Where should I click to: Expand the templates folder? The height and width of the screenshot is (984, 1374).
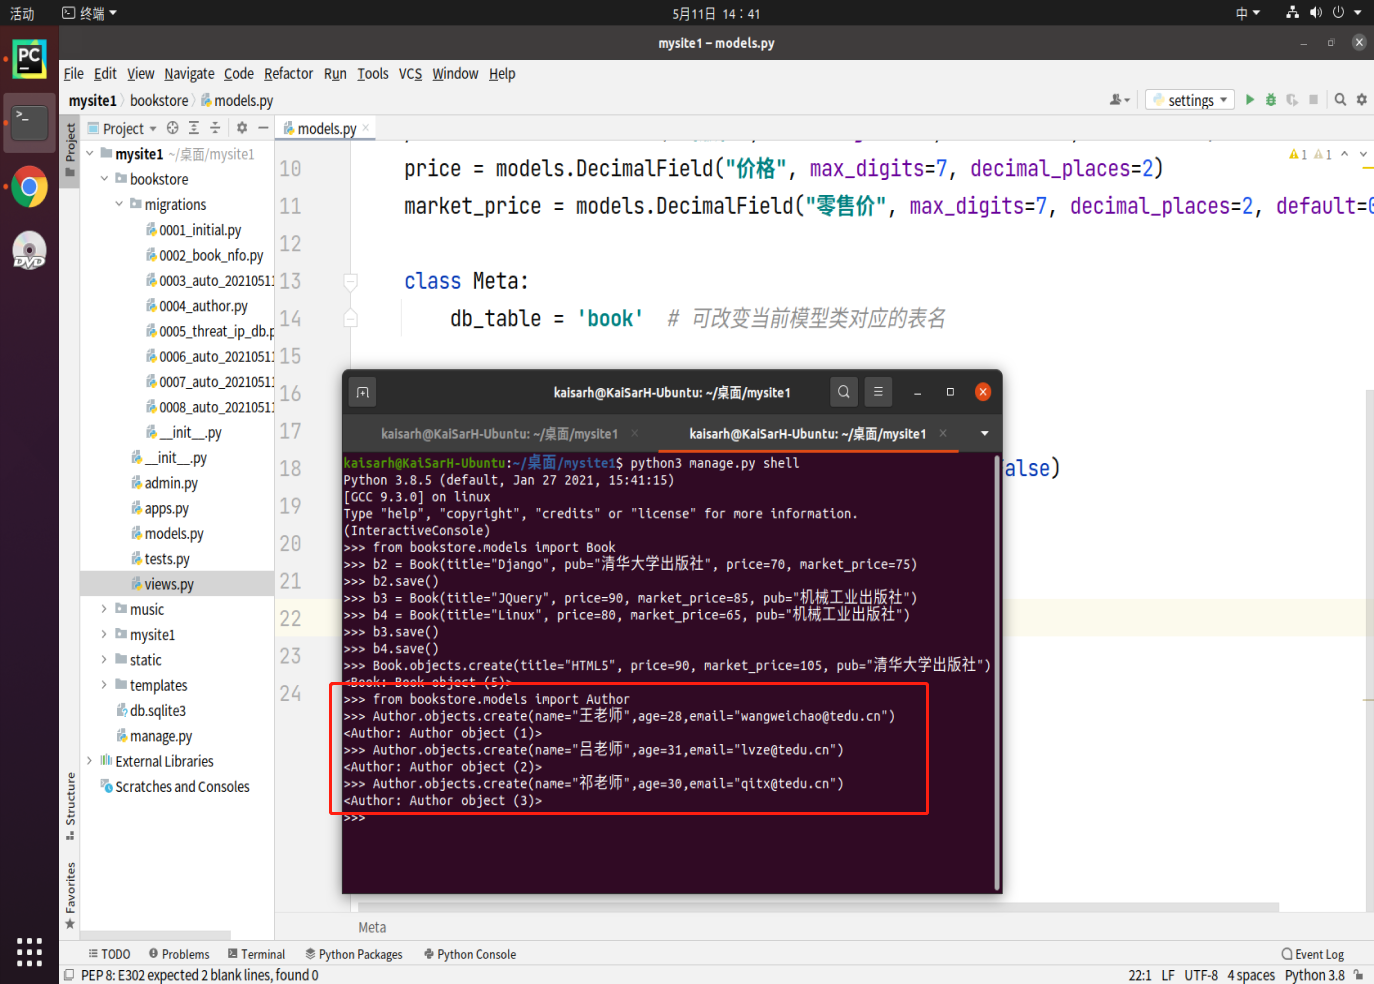[104, 685]
